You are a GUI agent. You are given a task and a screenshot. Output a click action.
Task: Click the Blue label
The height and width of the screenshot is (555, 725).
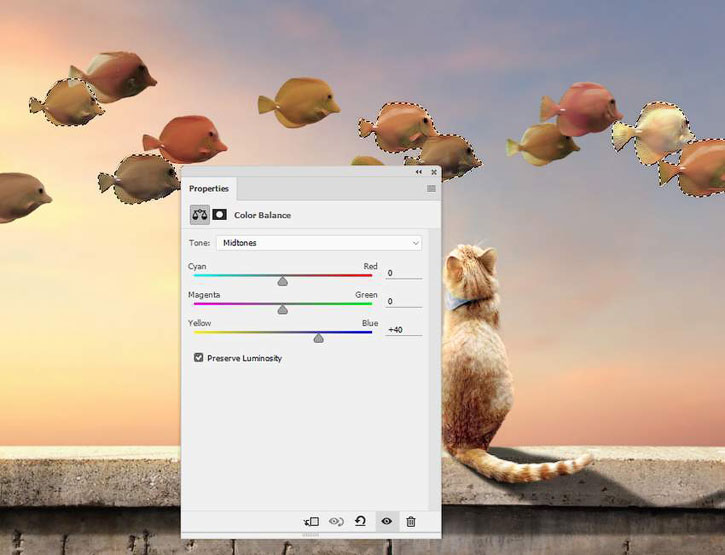pos(370,323)
